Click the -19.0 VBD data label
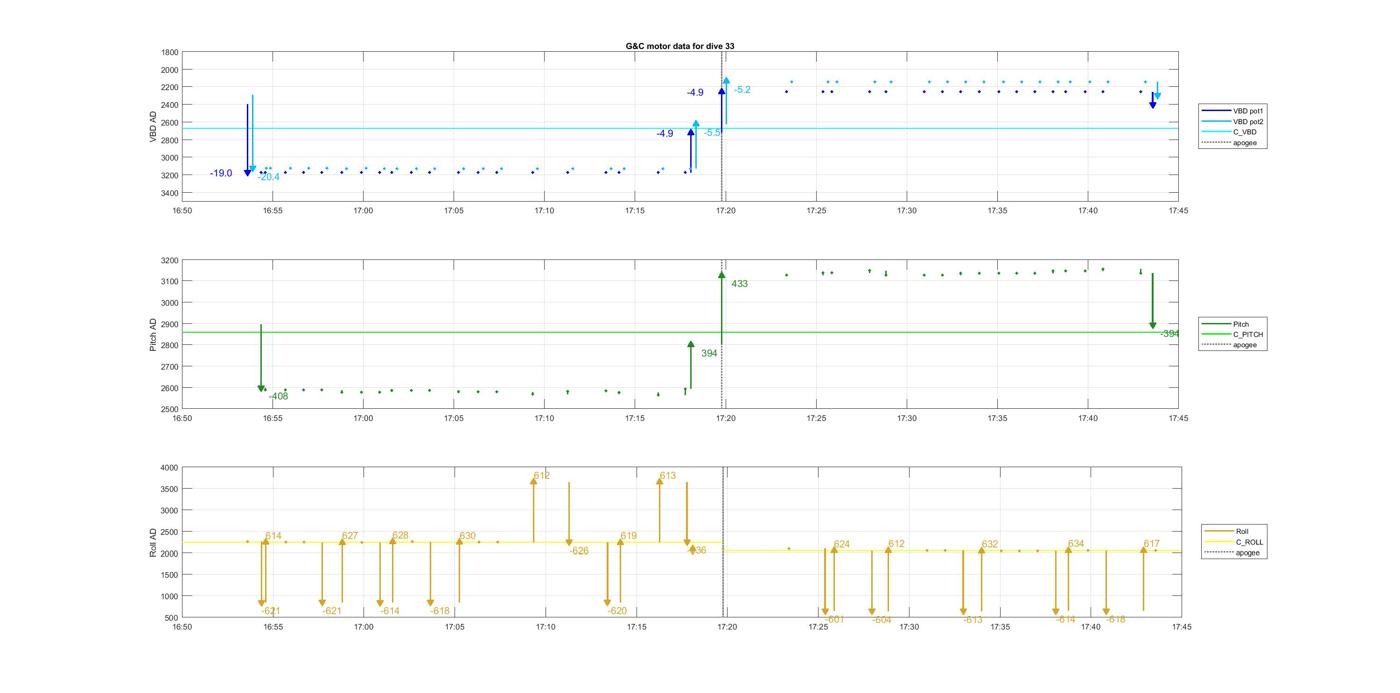1400x693 pixels. pos(221,173)
